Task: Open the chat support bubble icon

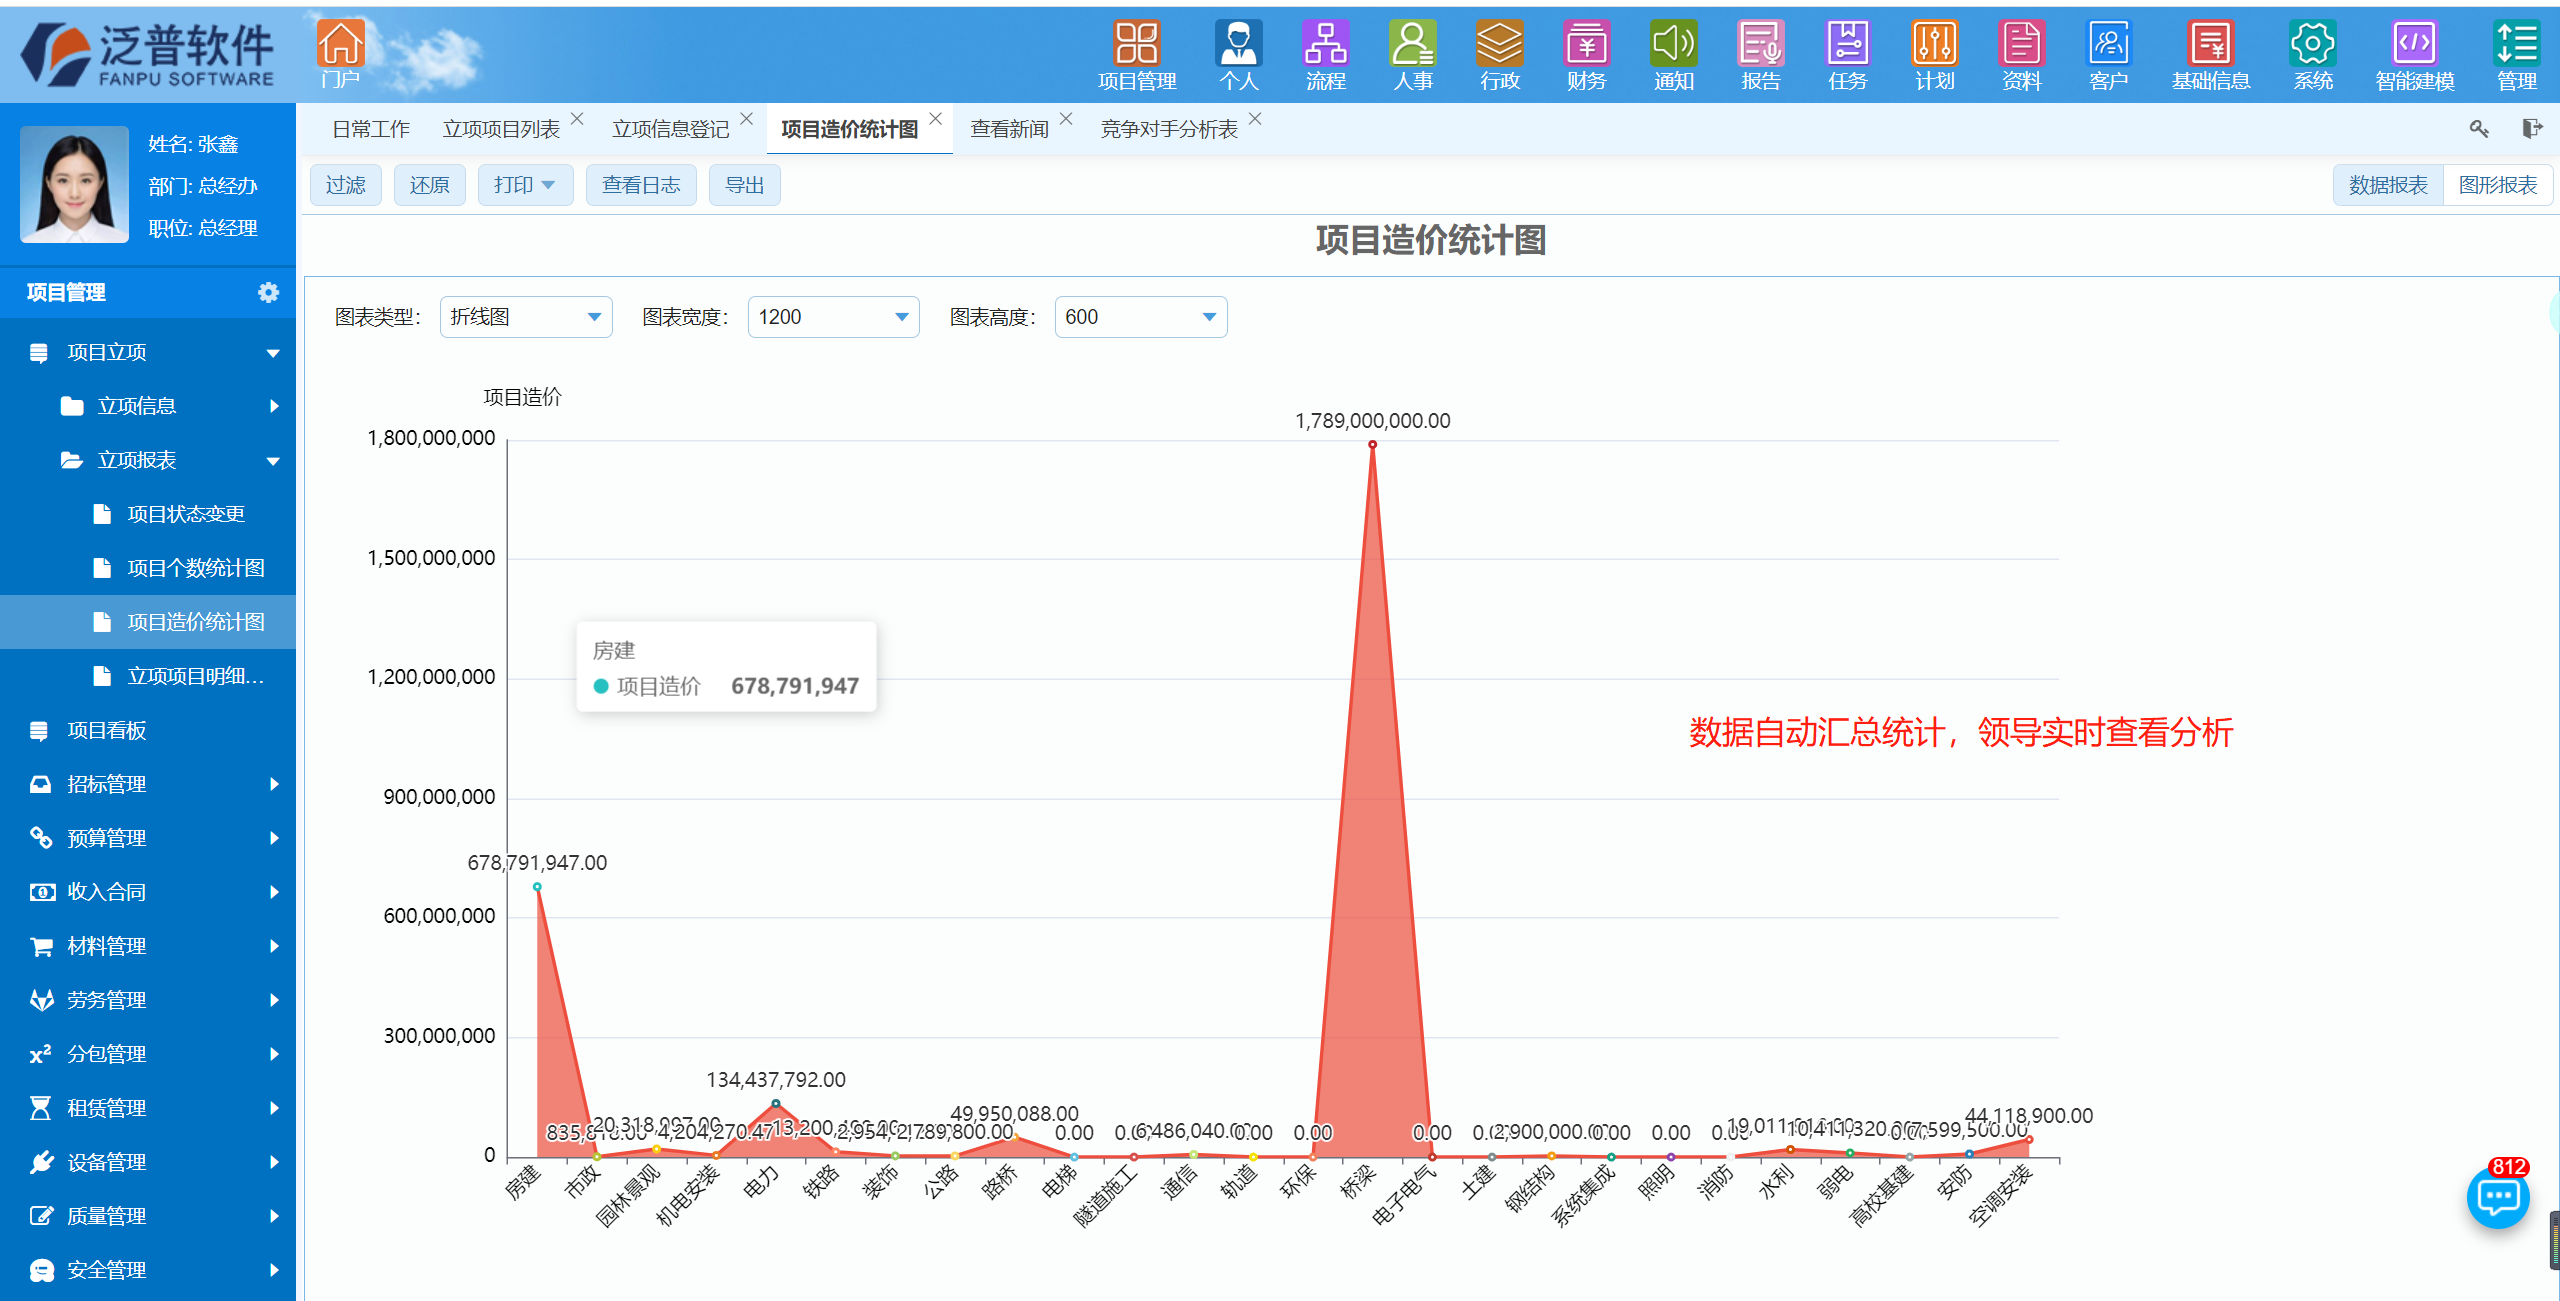Action: 2497,1196
